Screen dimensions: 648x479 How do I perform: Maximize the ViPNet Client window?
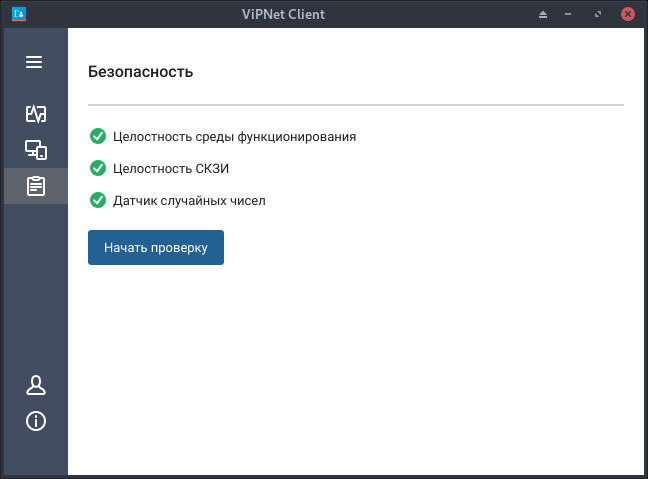point(598,14)
